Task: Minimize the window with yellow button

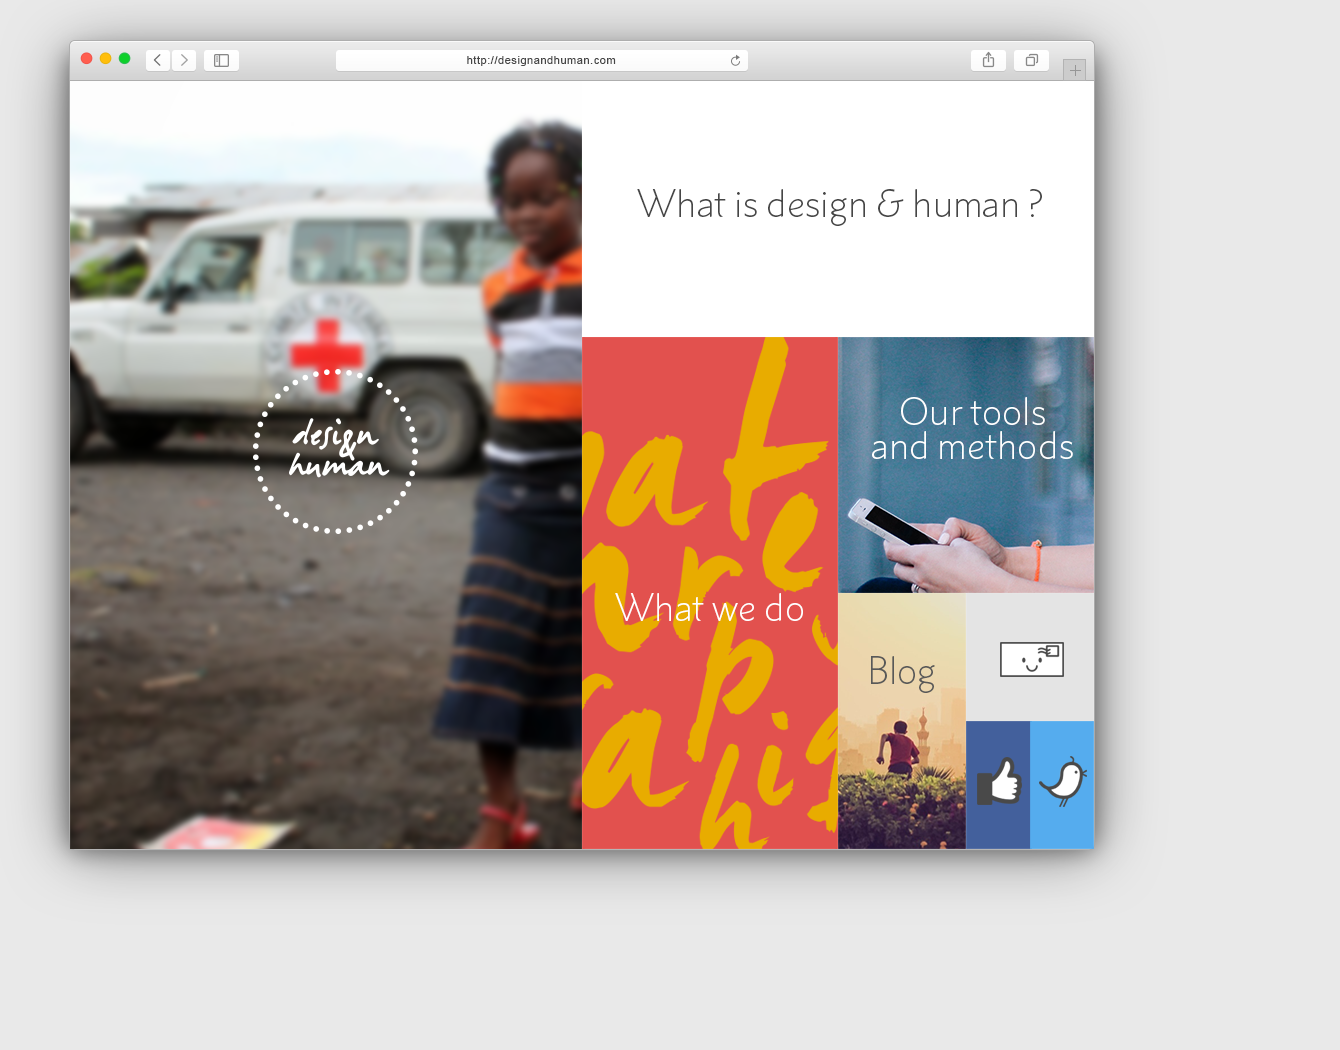Action: tap(105, 58)
